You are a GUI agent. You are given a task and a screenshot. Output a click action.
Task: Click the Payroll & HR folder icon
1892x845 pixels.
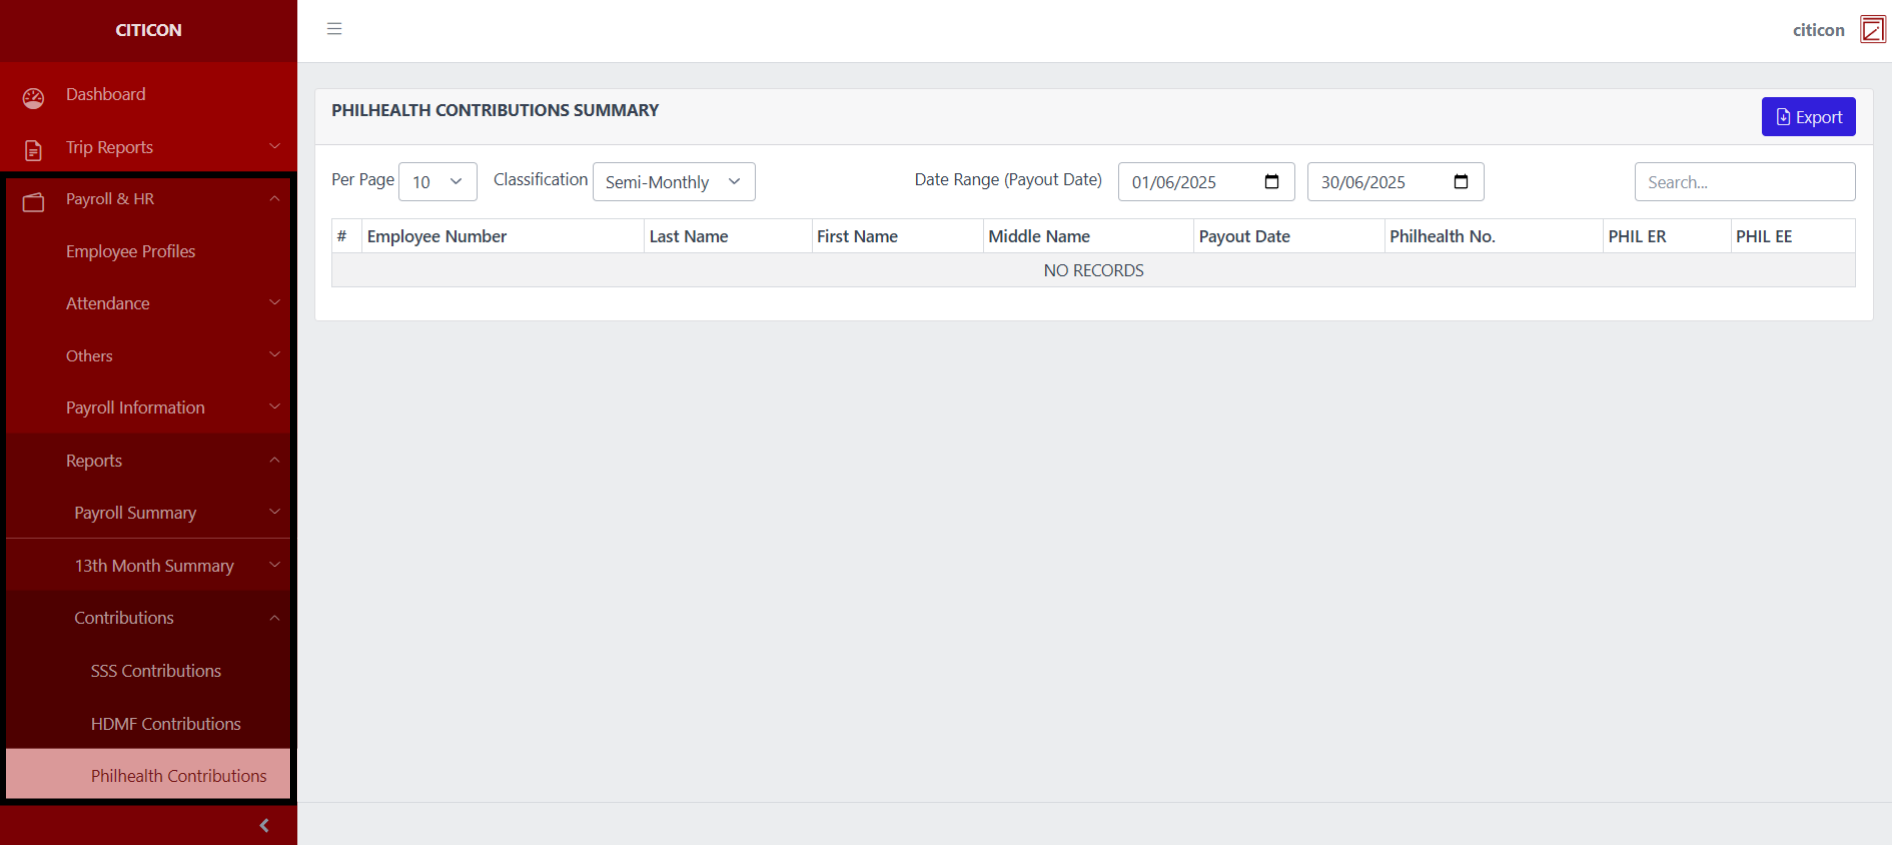(x=33, y=202)
